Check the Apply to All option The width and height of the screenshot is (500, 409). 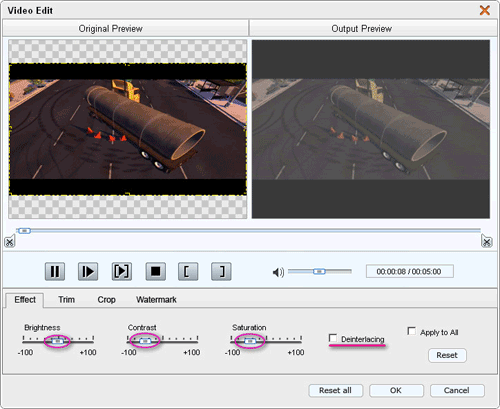tap(412, 331)
